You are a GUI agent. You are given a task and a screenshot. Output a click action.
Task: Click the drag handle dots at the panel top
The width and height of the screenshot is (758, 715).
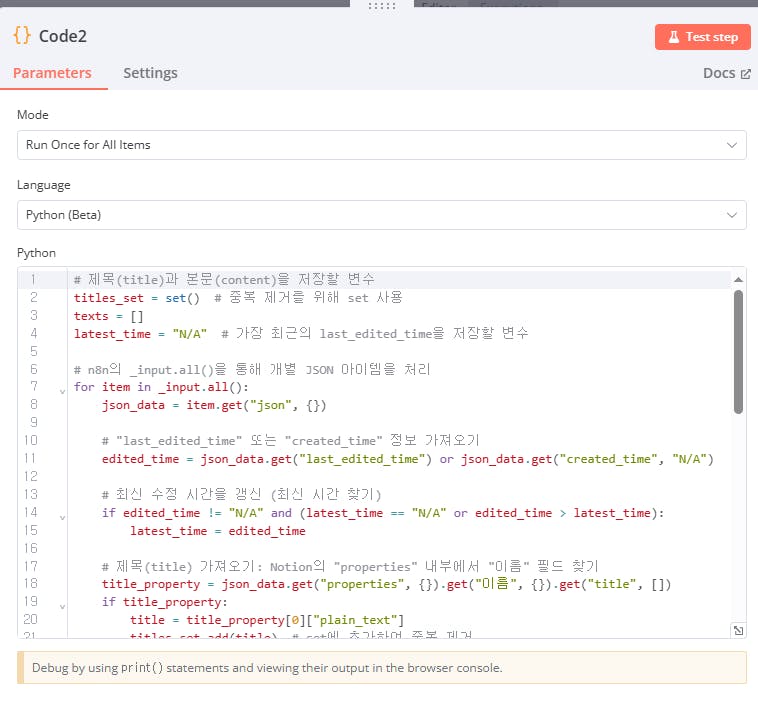tap(381, 6)
